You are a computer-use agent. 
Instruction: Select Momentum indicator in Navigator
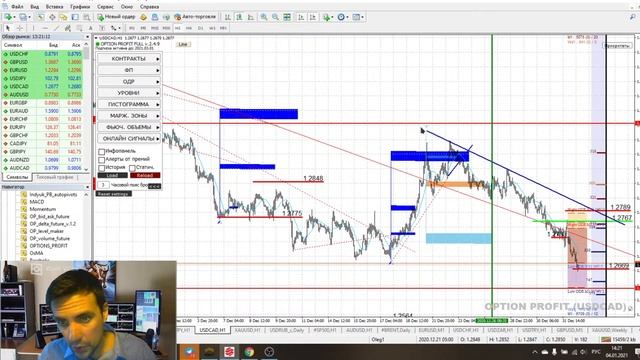[42, 209]
